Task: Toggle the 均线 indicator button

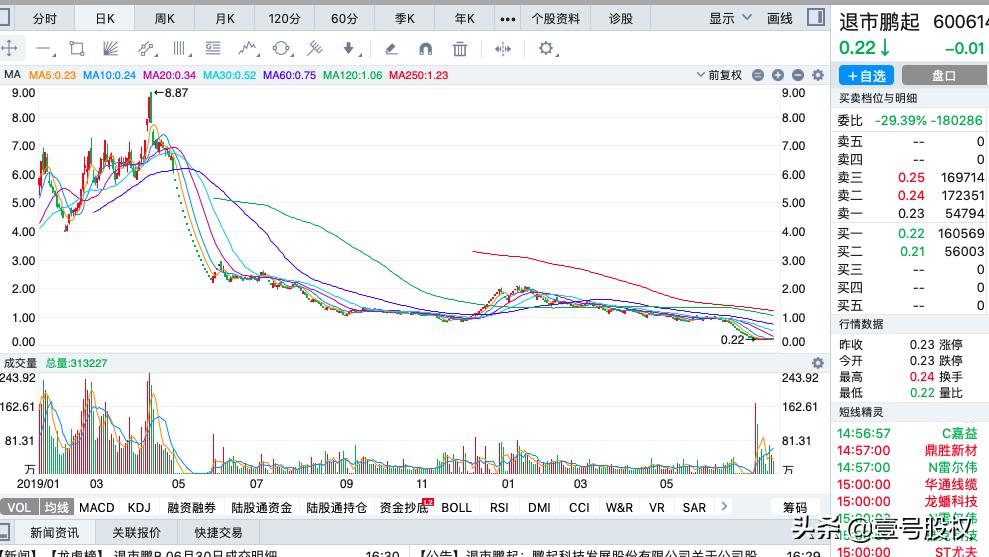Action: [57, 507]
